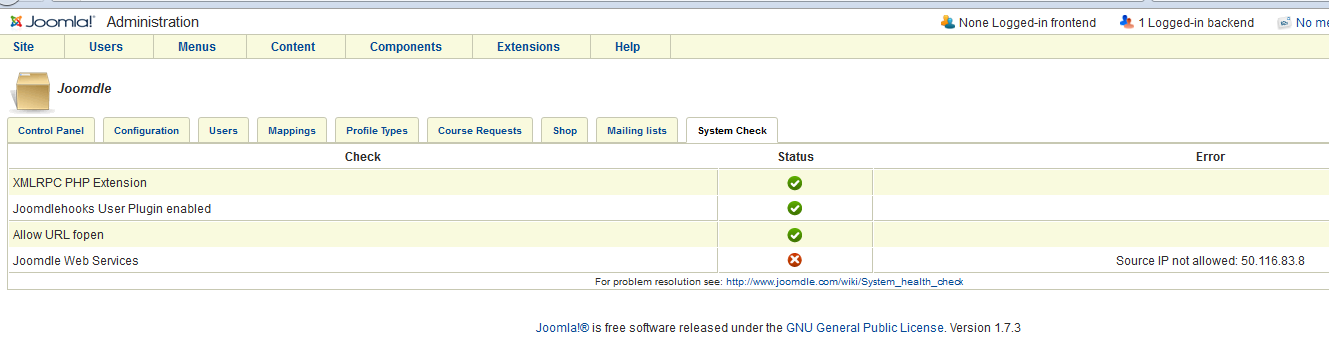Viewport: 1329px width, 364px height.
Task: Open the System_health_check wiki link
Action: tap(844, 282)
